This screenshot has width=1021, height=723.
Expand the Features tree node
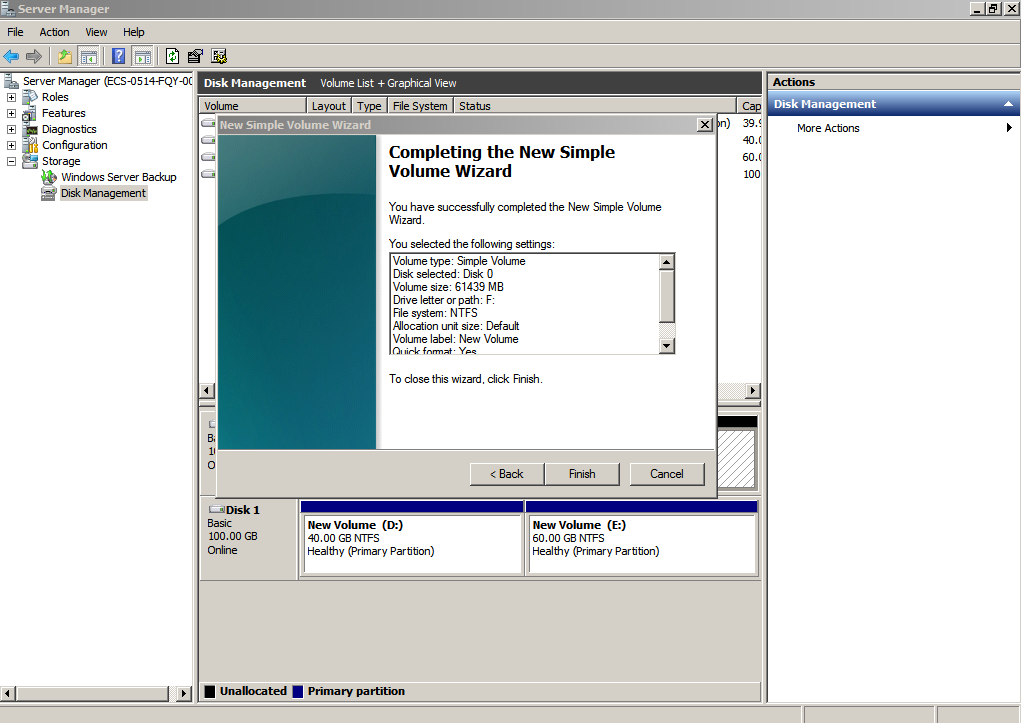tap(11, 113)
